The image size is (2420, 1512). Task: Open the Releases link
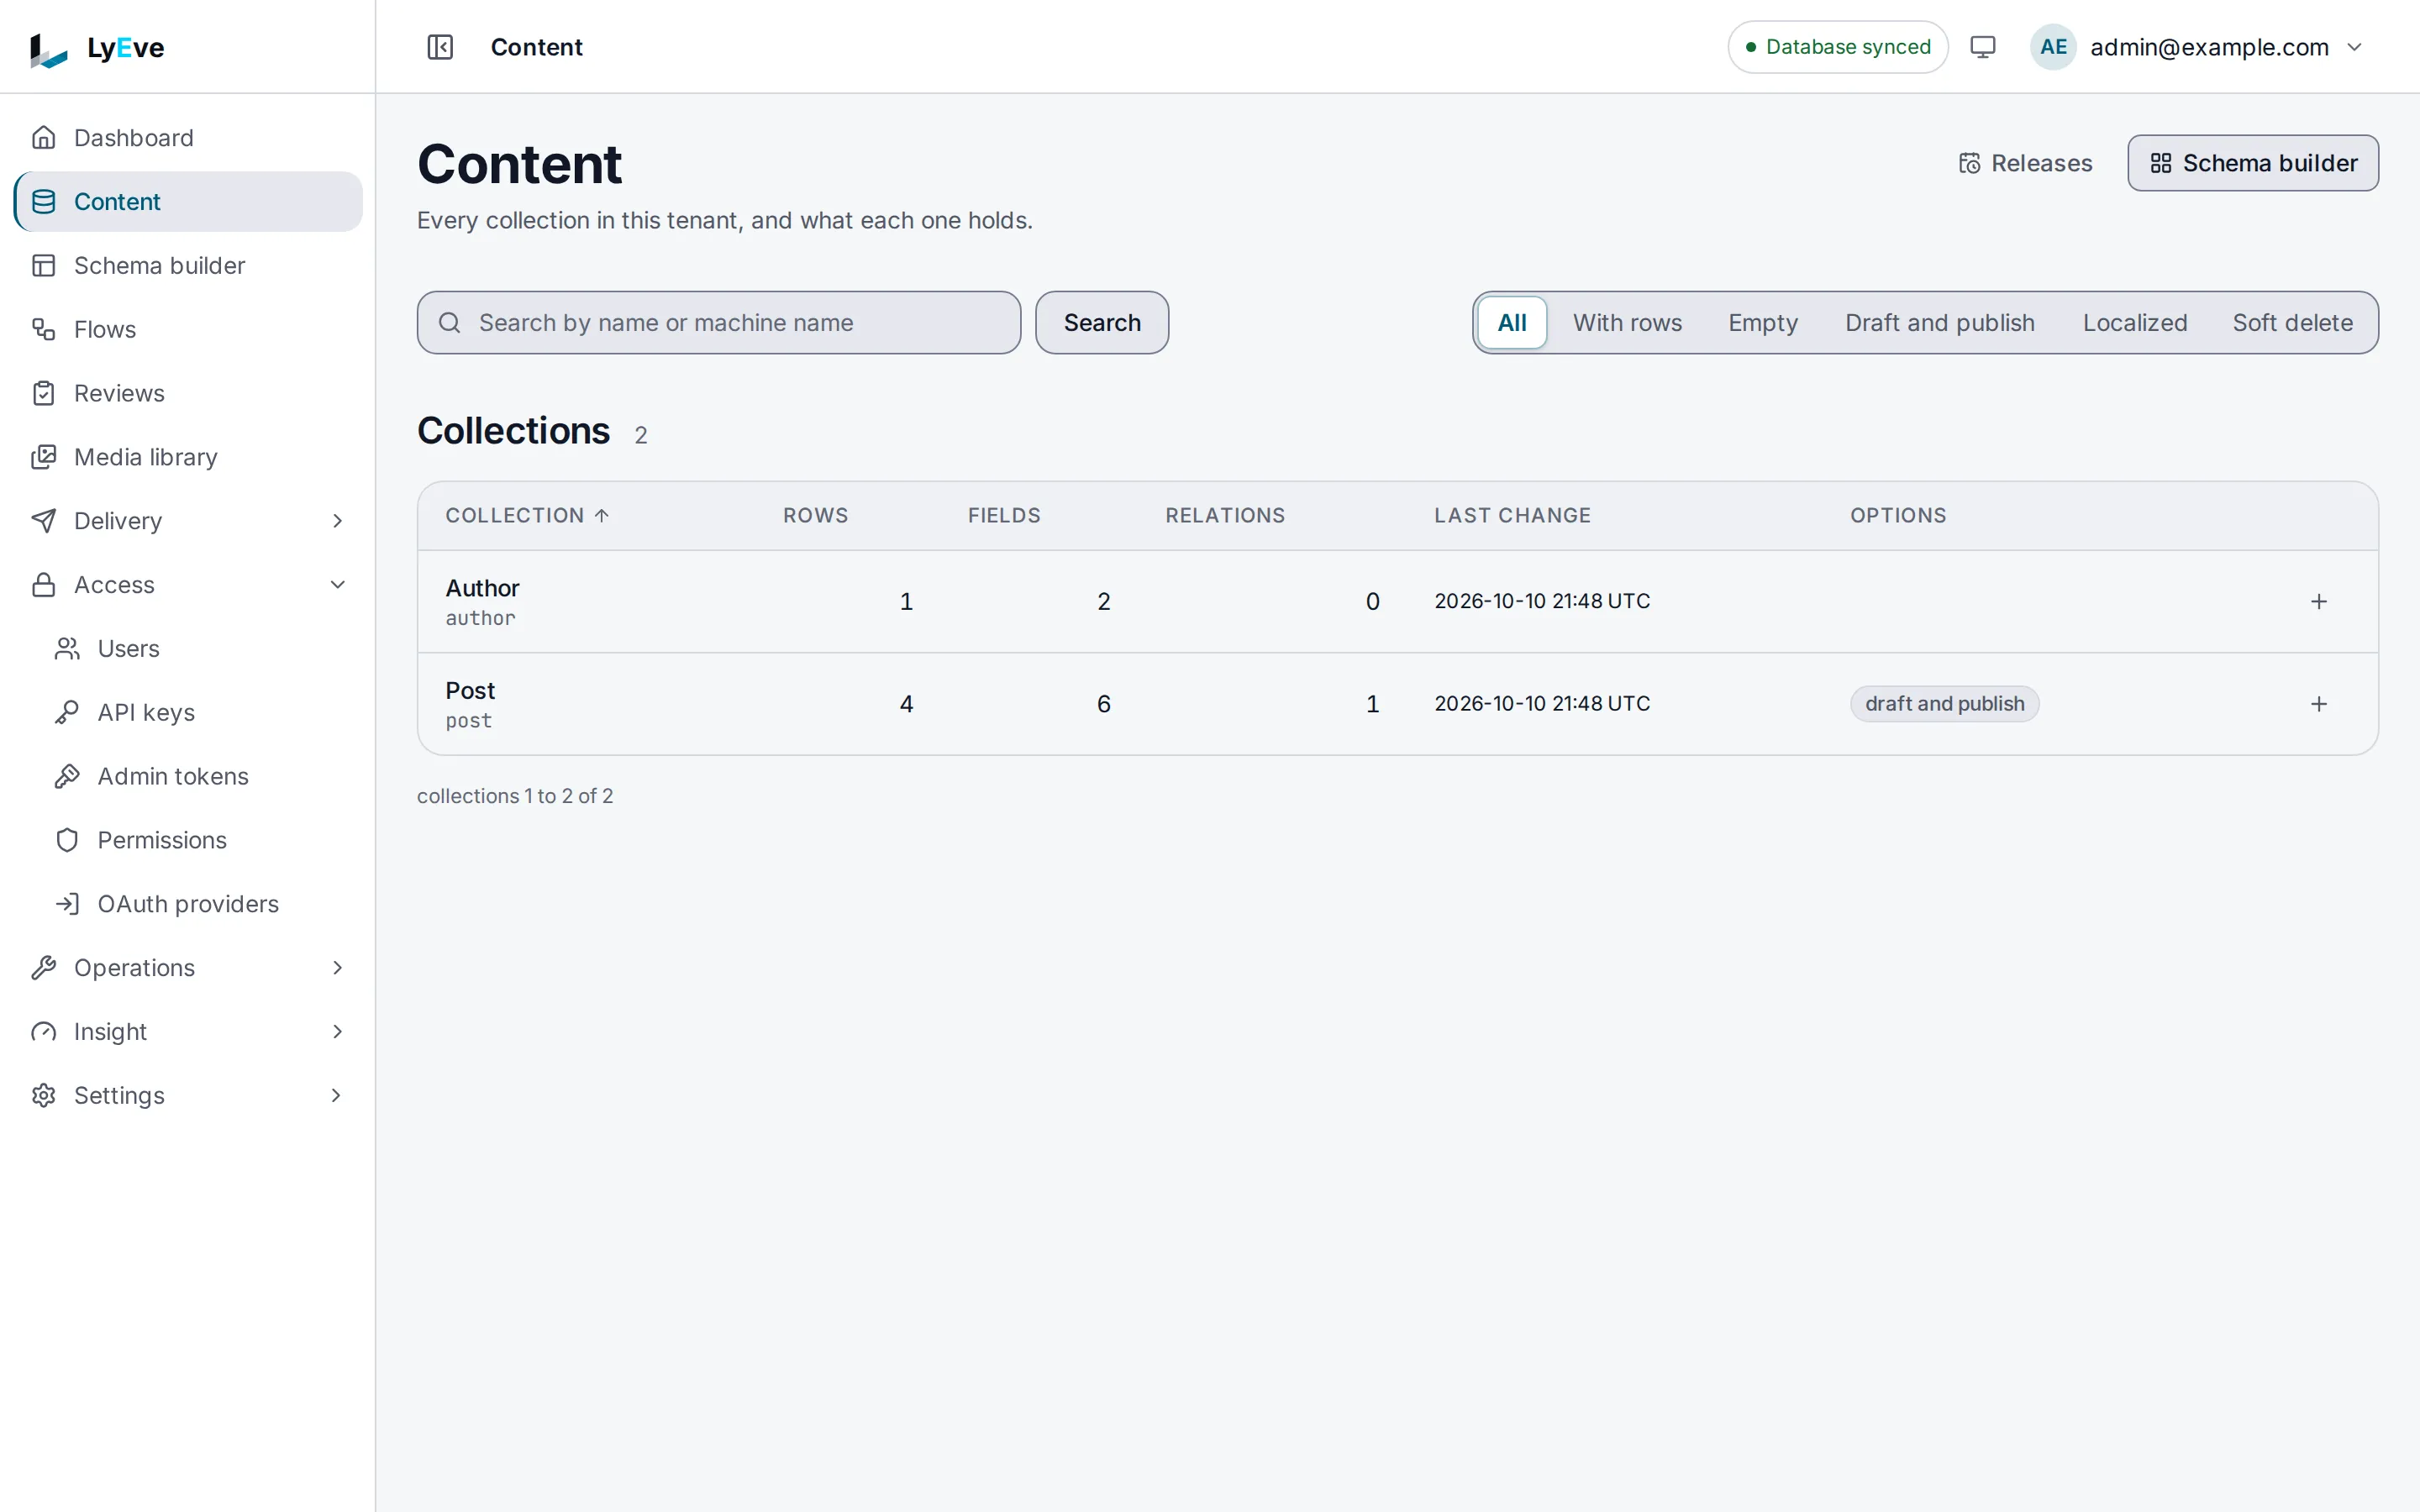[2025, 163]
